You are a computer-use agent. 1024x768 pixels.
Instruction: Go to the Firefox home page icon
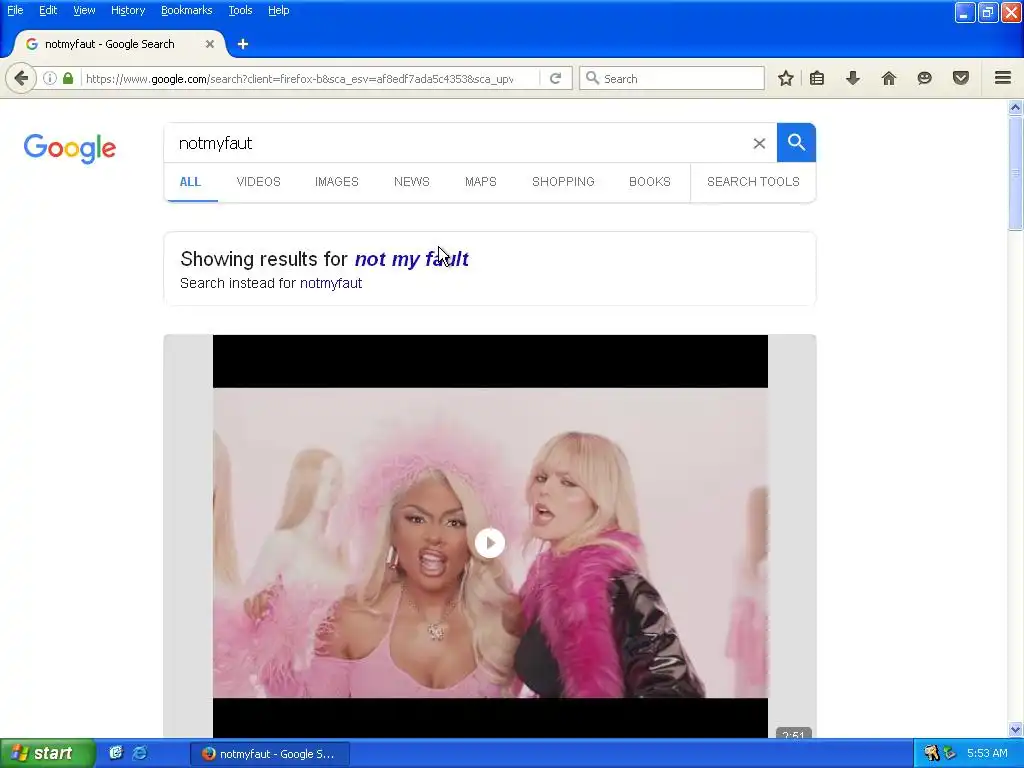click(888, 78)
